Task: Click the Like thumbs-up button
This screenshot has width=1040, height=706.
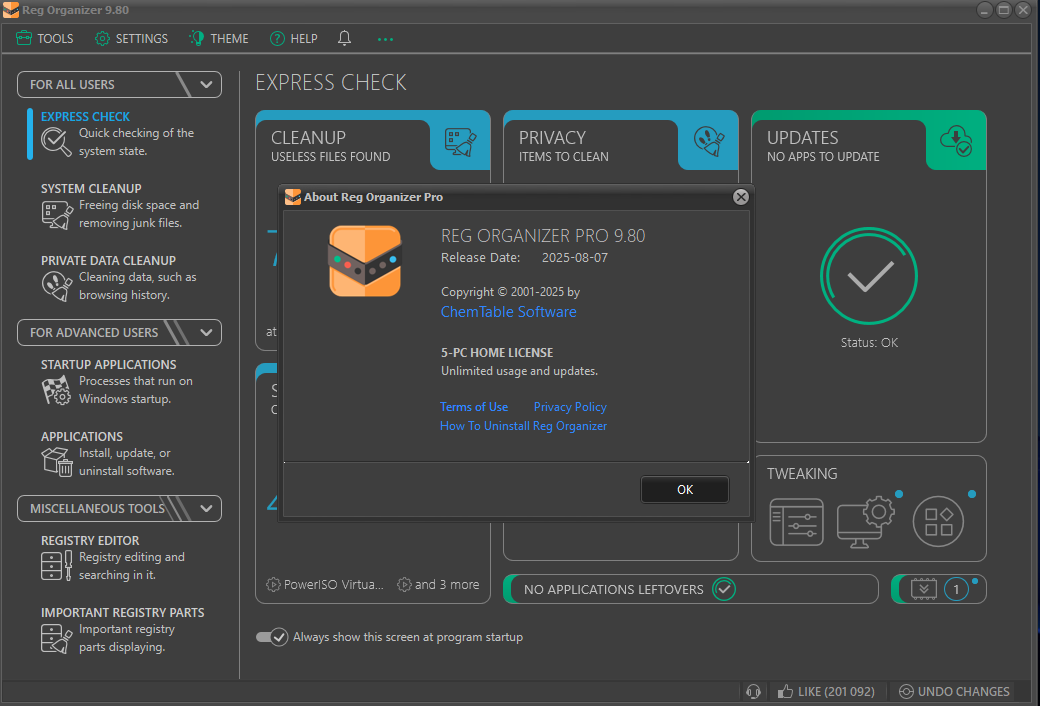Action: click(826, 691)
